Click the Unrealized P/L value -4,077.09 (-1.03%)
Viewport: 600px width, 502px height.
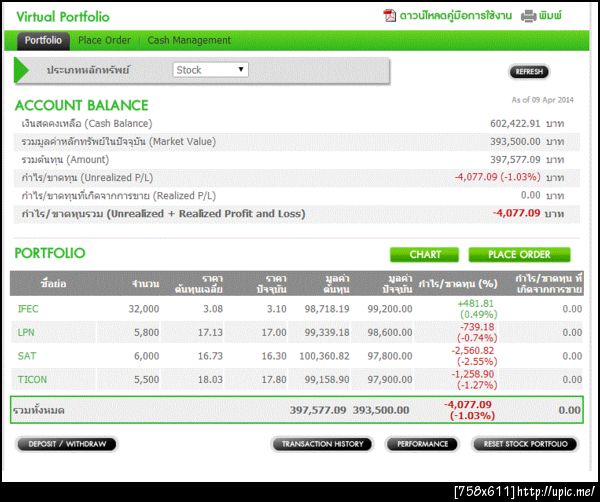[497, 177]
